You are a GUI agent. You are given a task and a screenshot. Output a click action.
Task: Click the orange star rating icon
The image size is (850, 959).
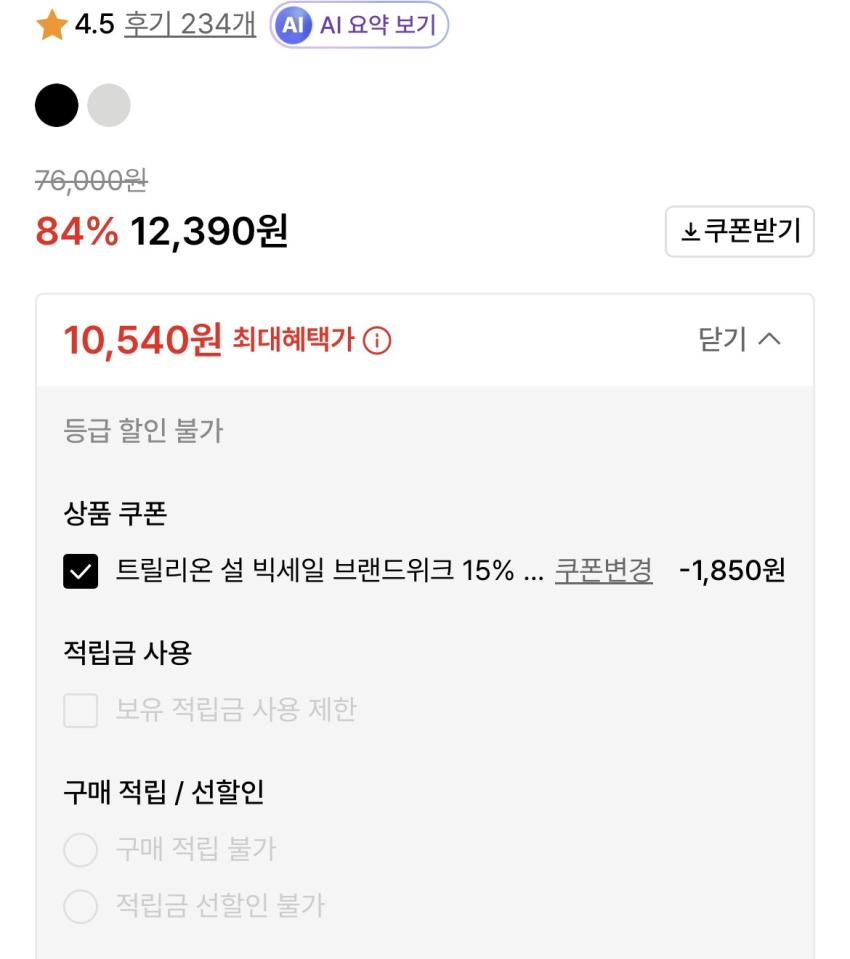pos(51,26)
